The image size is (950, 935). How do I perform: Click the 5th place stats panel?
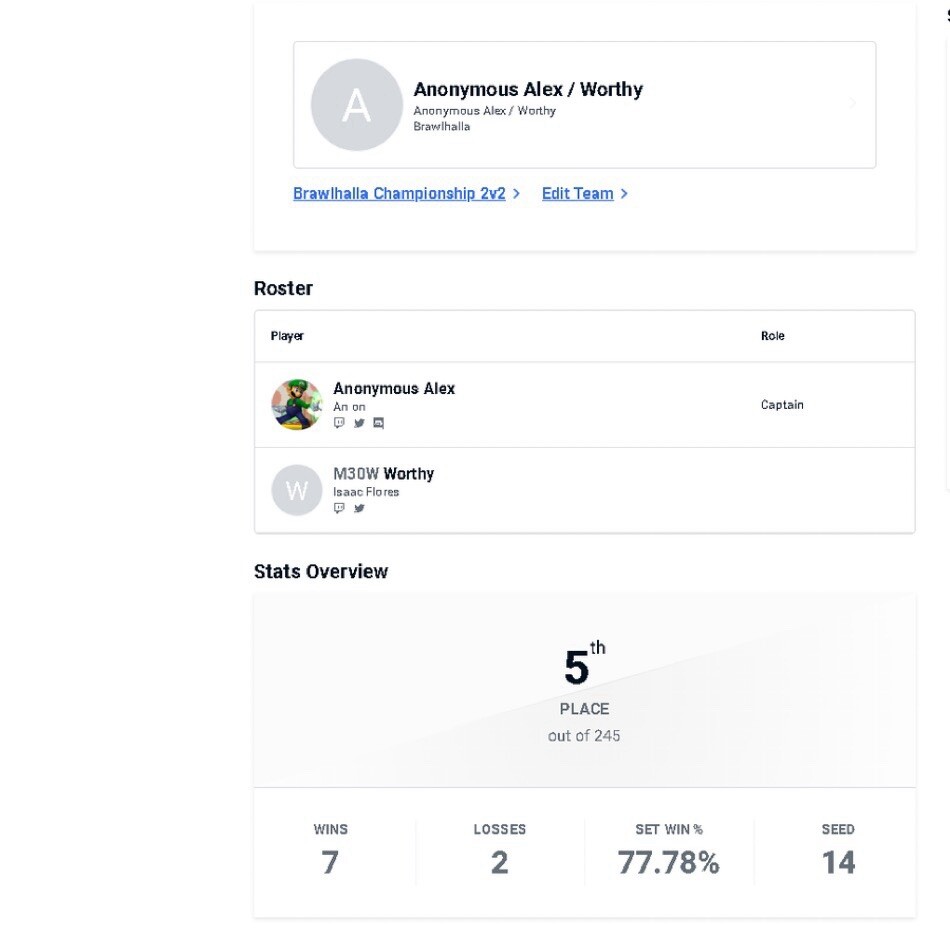(585, 691)
